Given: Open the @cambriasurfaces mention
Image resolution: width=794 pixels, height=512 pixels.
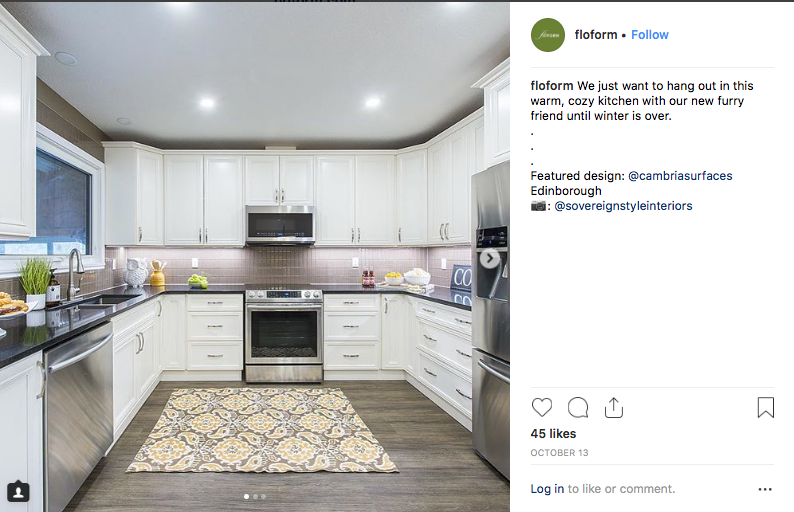Looking at the screenshot, I should pyautogui.click(x=680, y=176).
